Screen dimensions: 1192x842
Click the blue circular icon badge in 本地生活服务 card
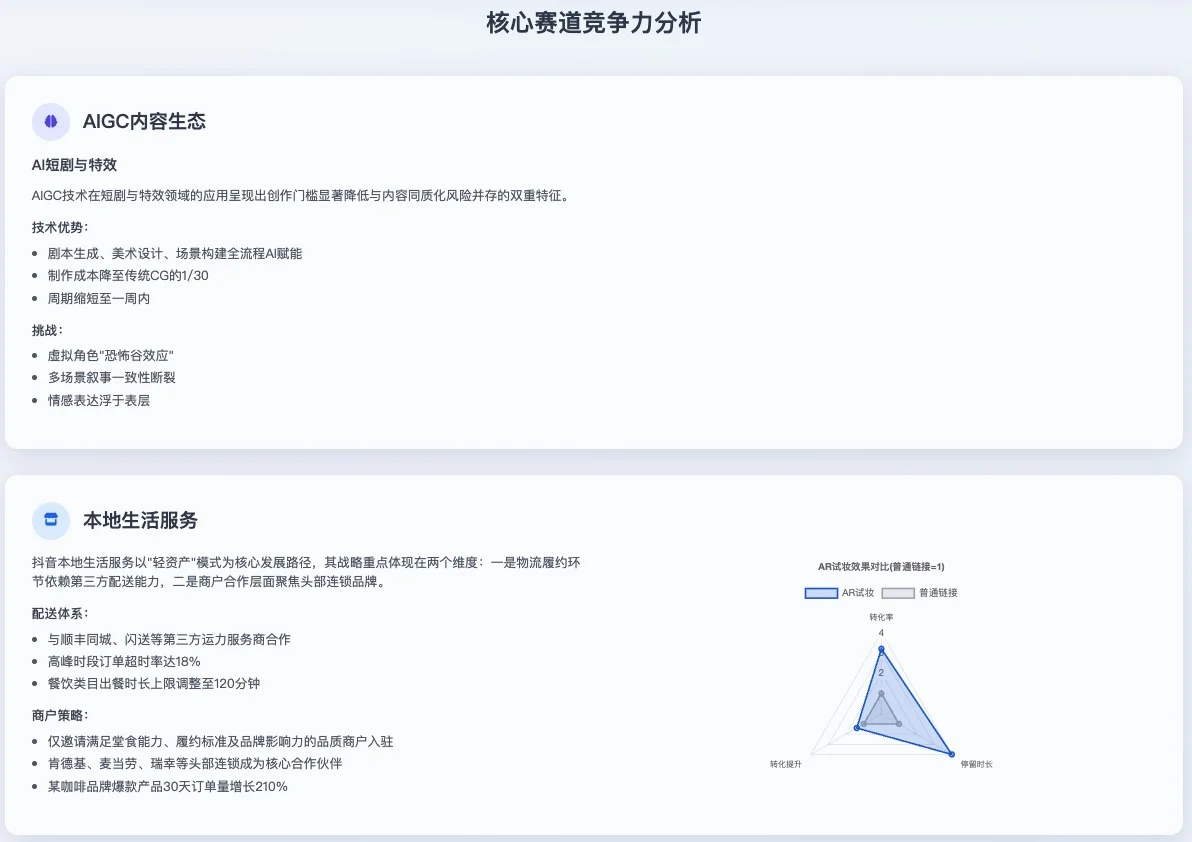coord(51,520)
